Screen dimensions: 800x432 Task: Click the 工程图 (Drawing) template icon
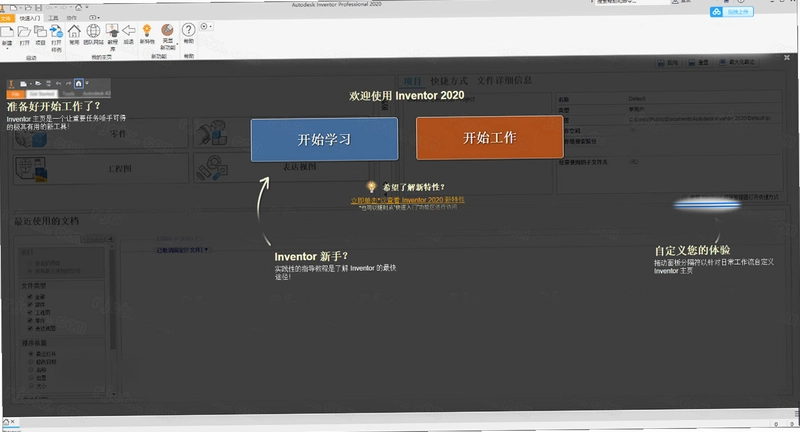[x=31, y=169]
